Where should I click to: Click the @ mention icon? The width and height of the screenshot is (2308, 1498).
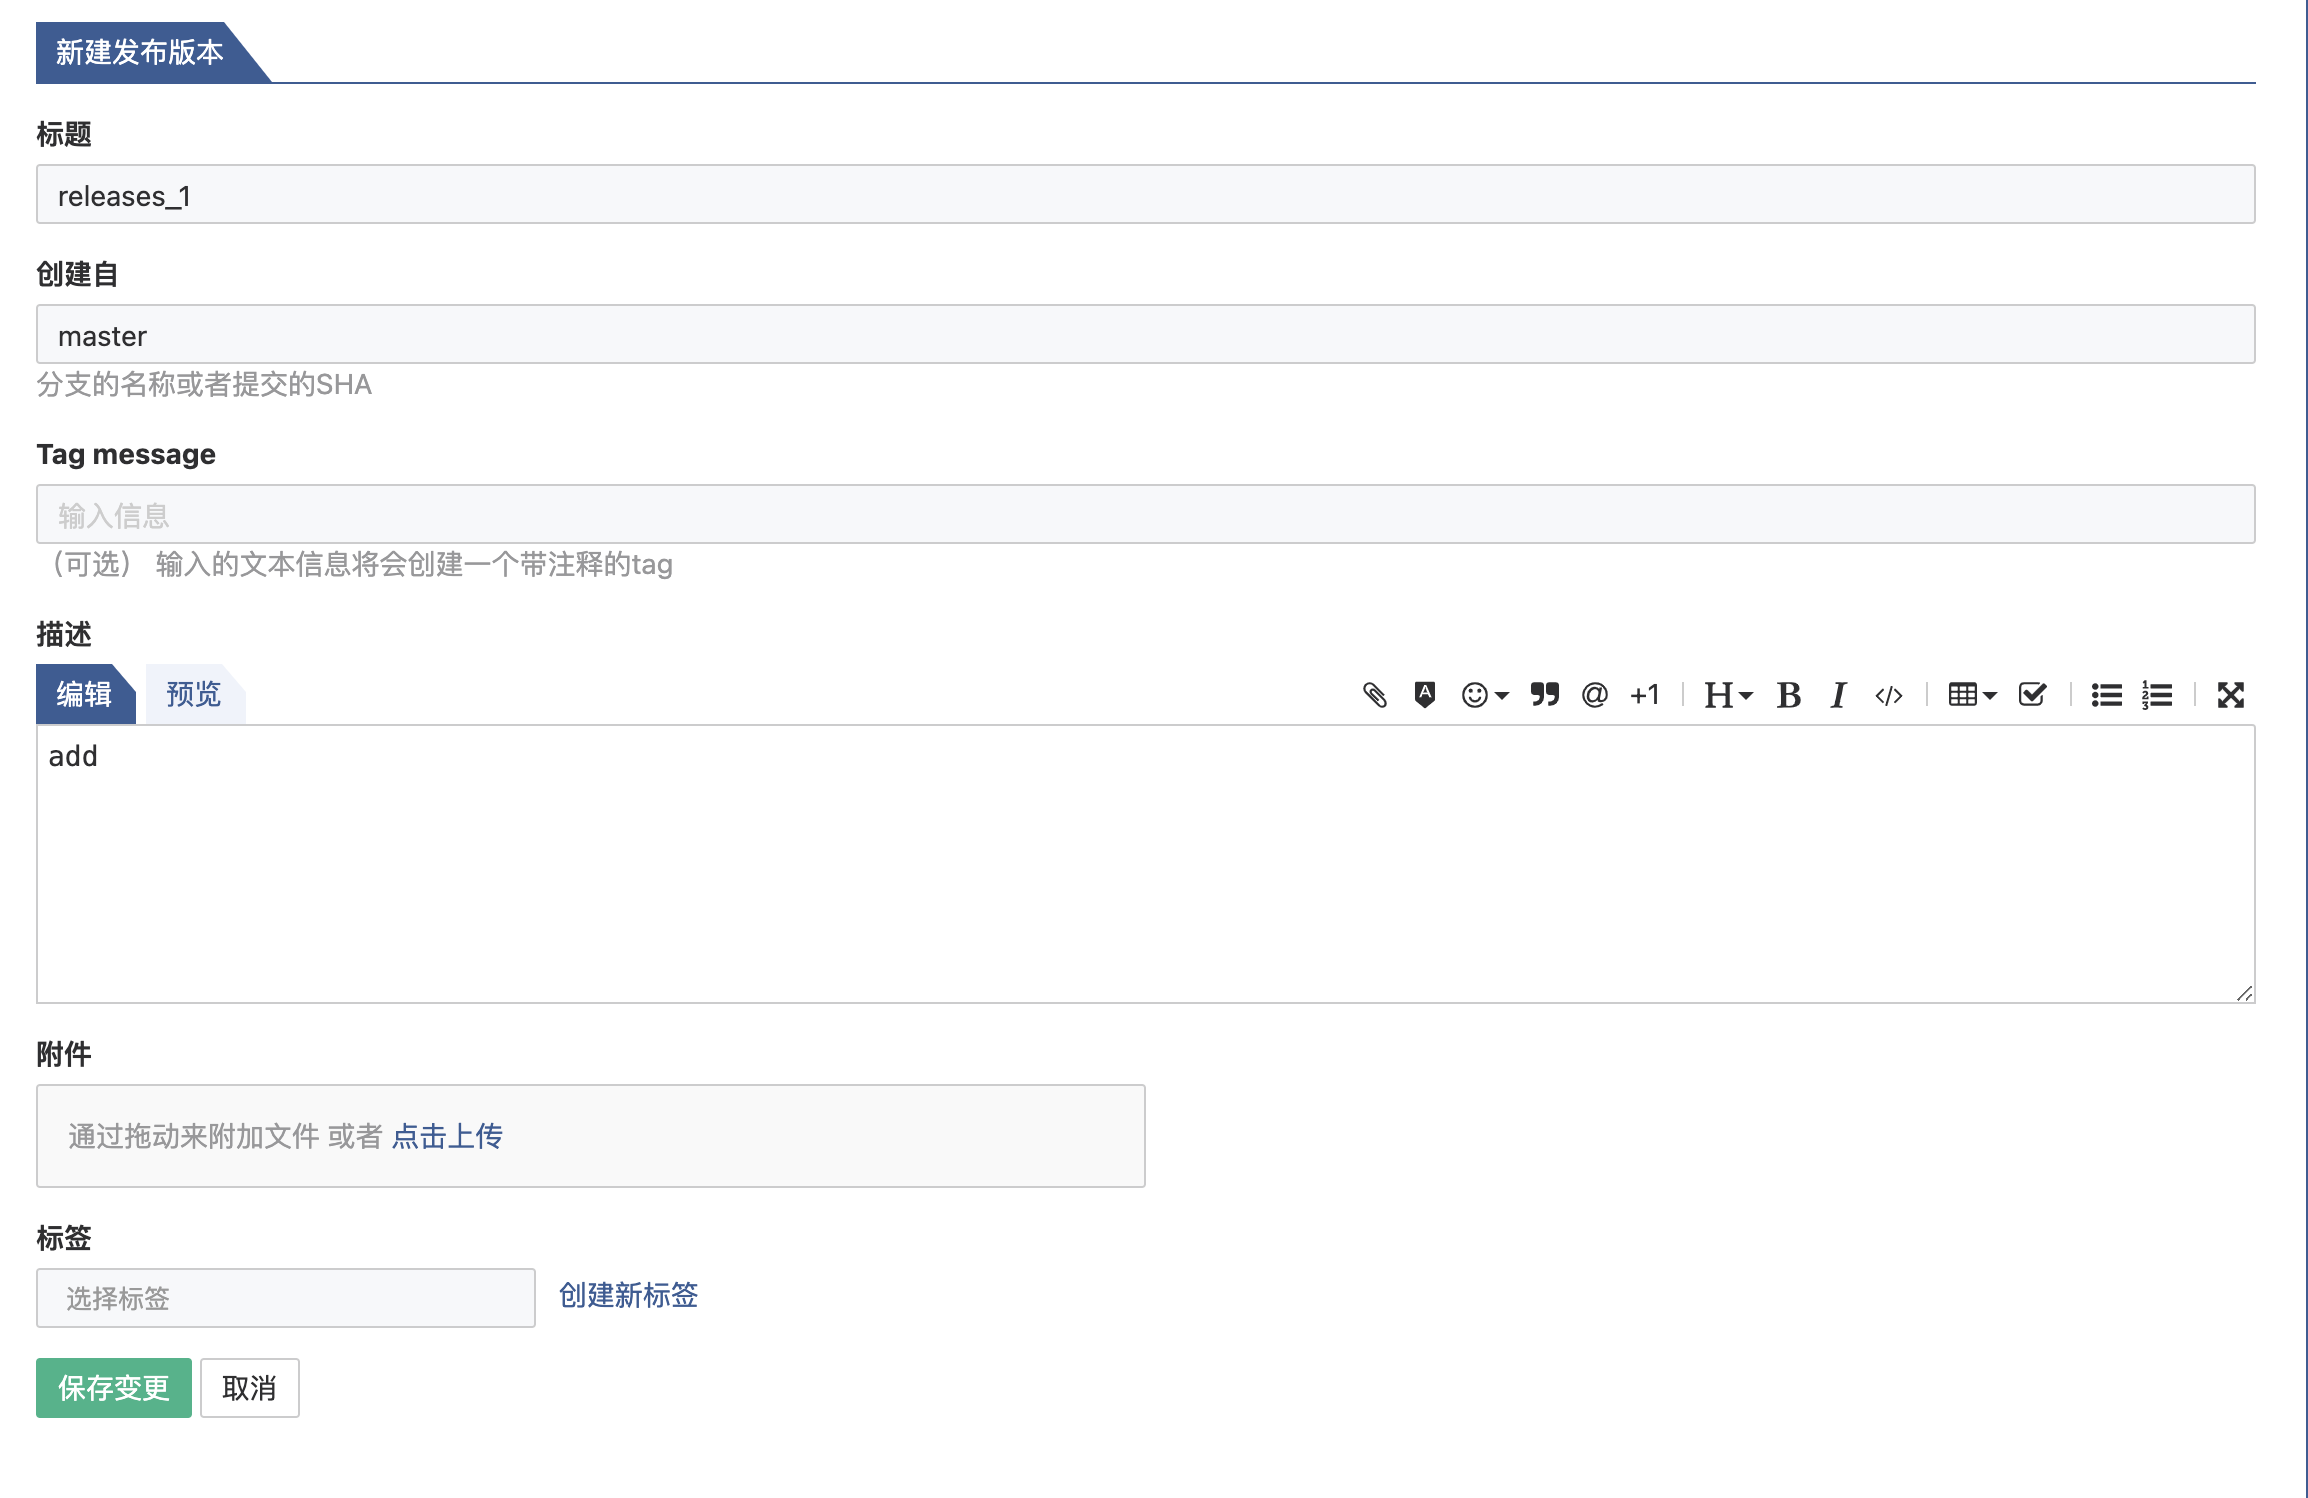(x=1594, y=695)
